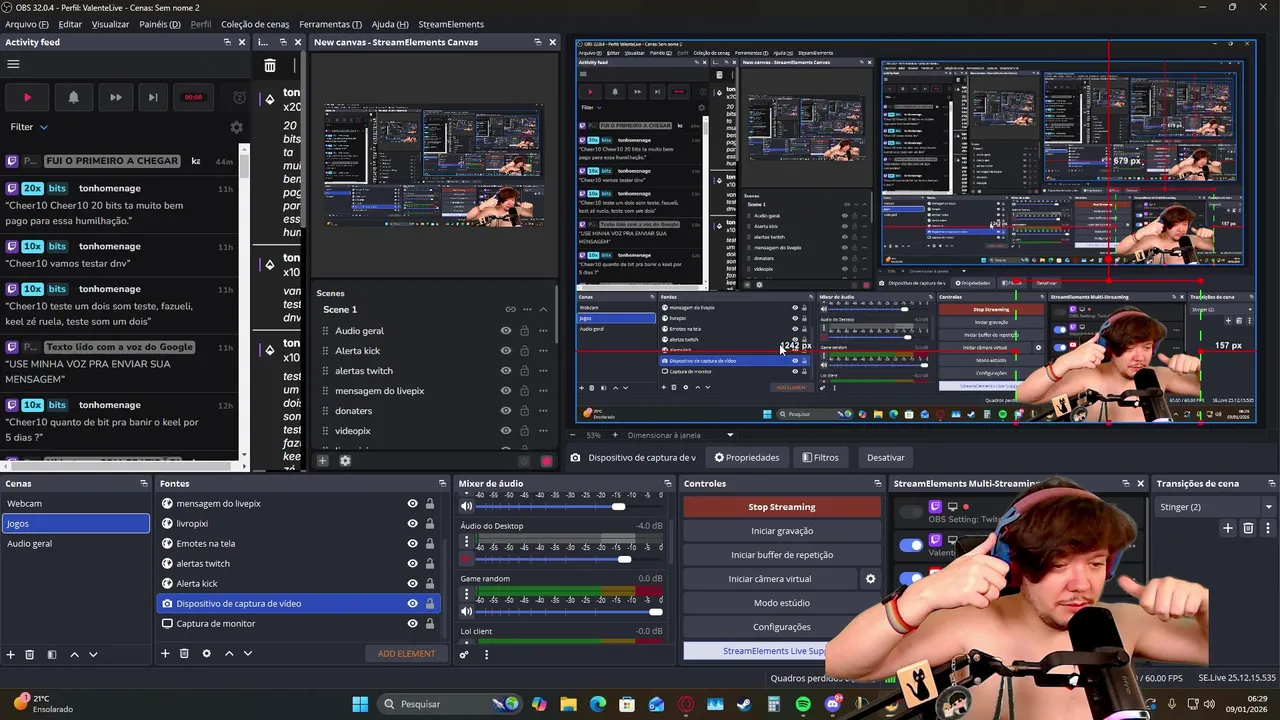
Task: Toggle lock on Alerta kick canvas item
Action: (526, 351)
